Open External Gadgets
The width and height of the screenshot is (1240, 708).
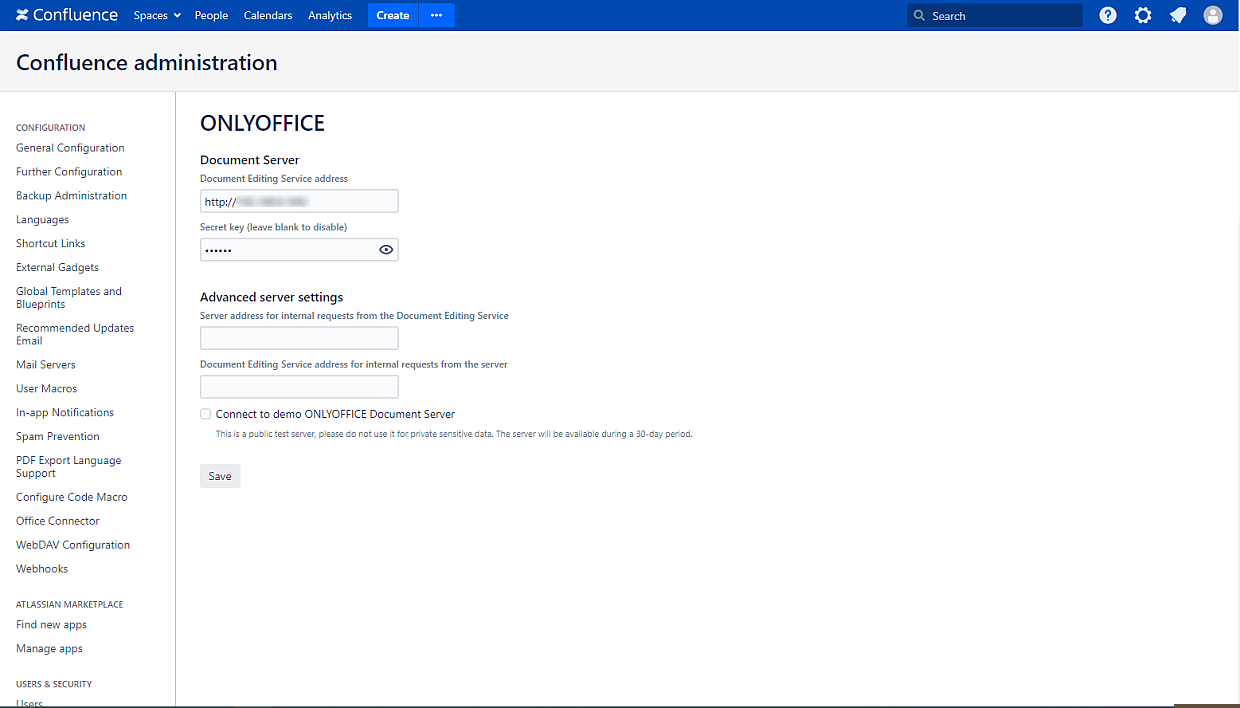coord(57,268)
